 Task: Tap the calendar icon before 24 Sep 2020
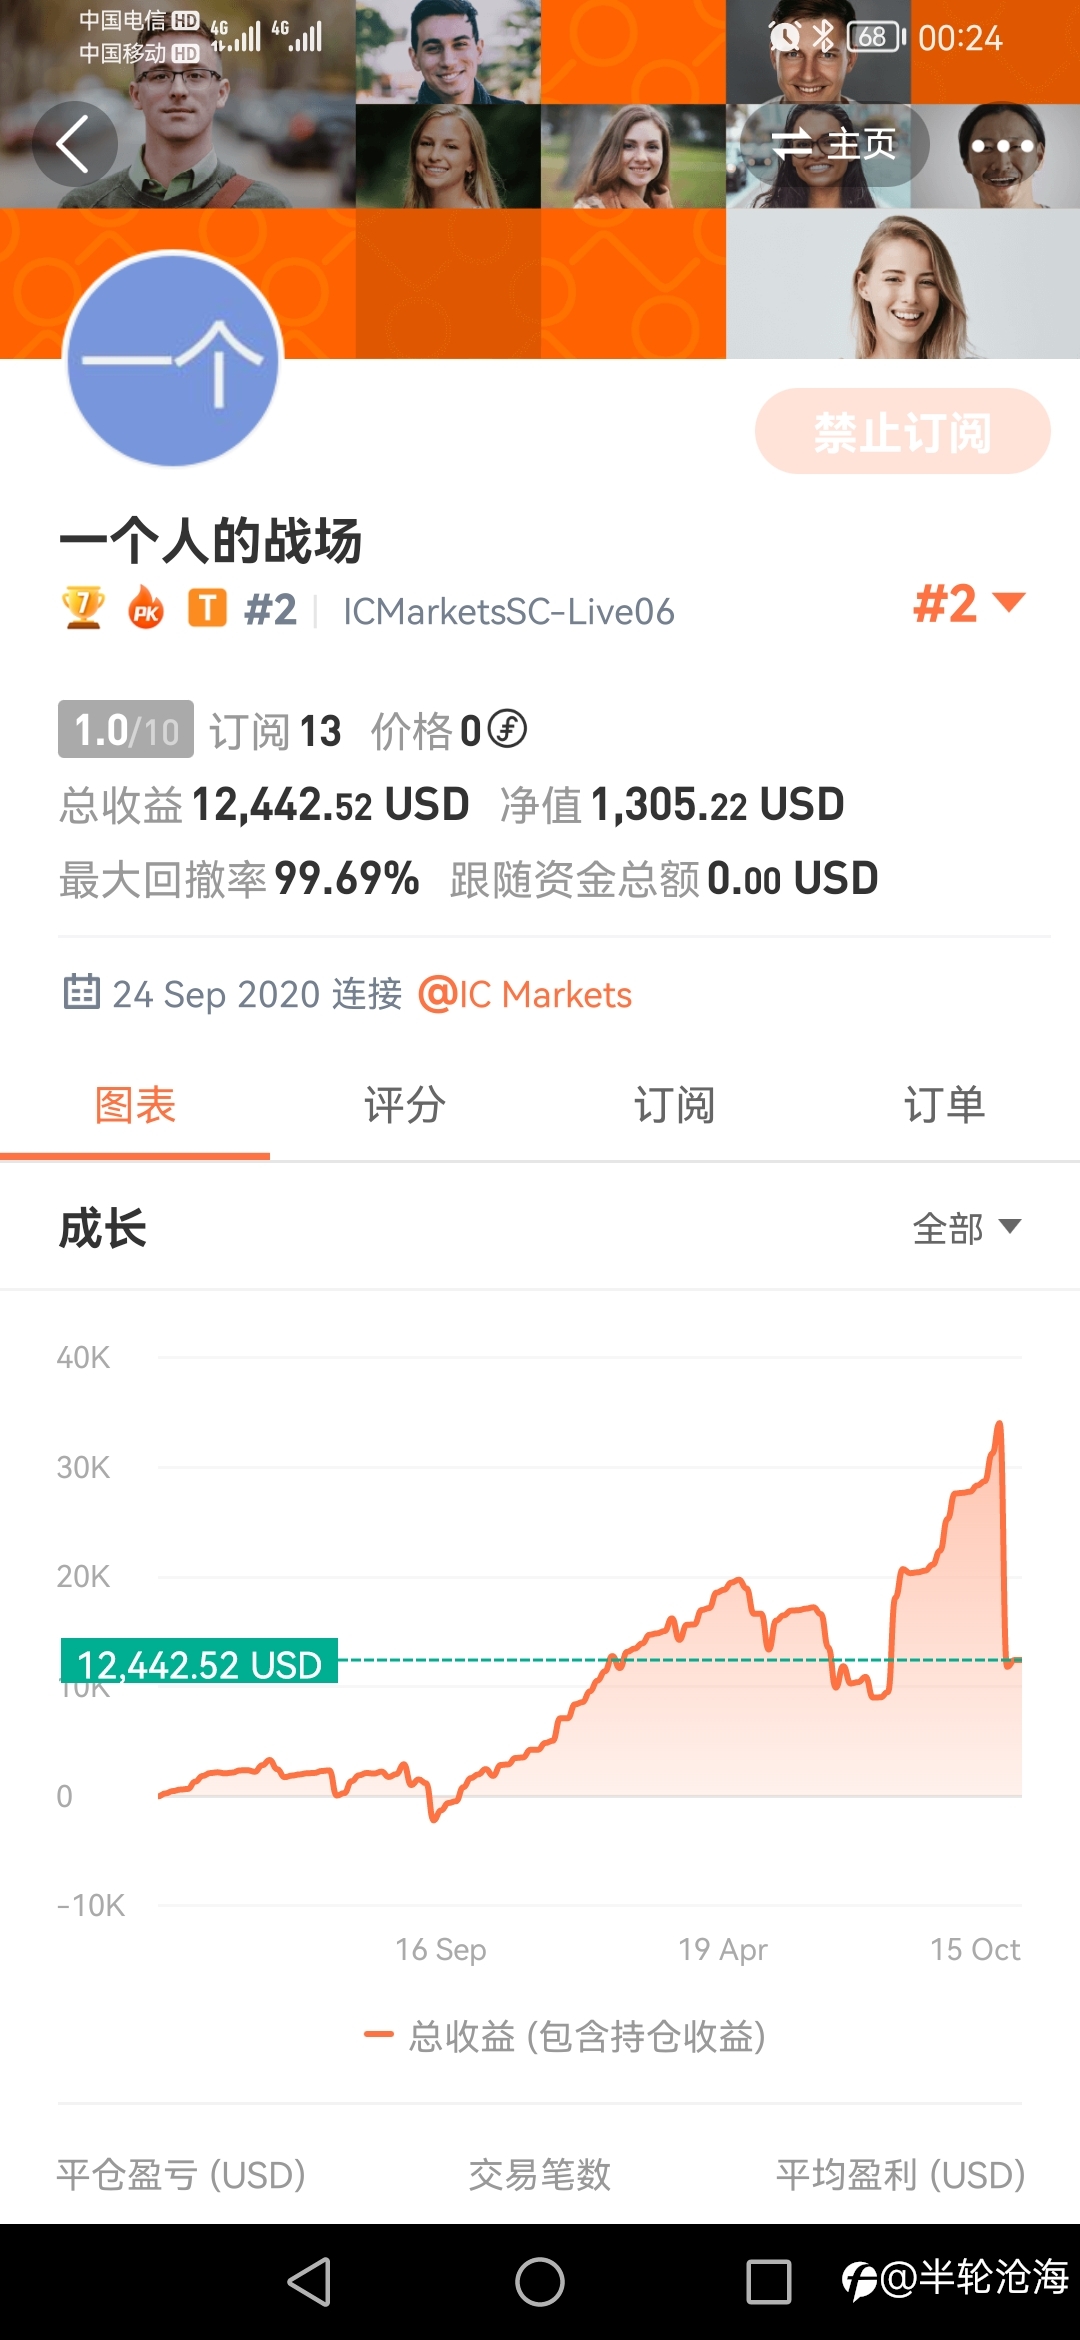point(81,992)
